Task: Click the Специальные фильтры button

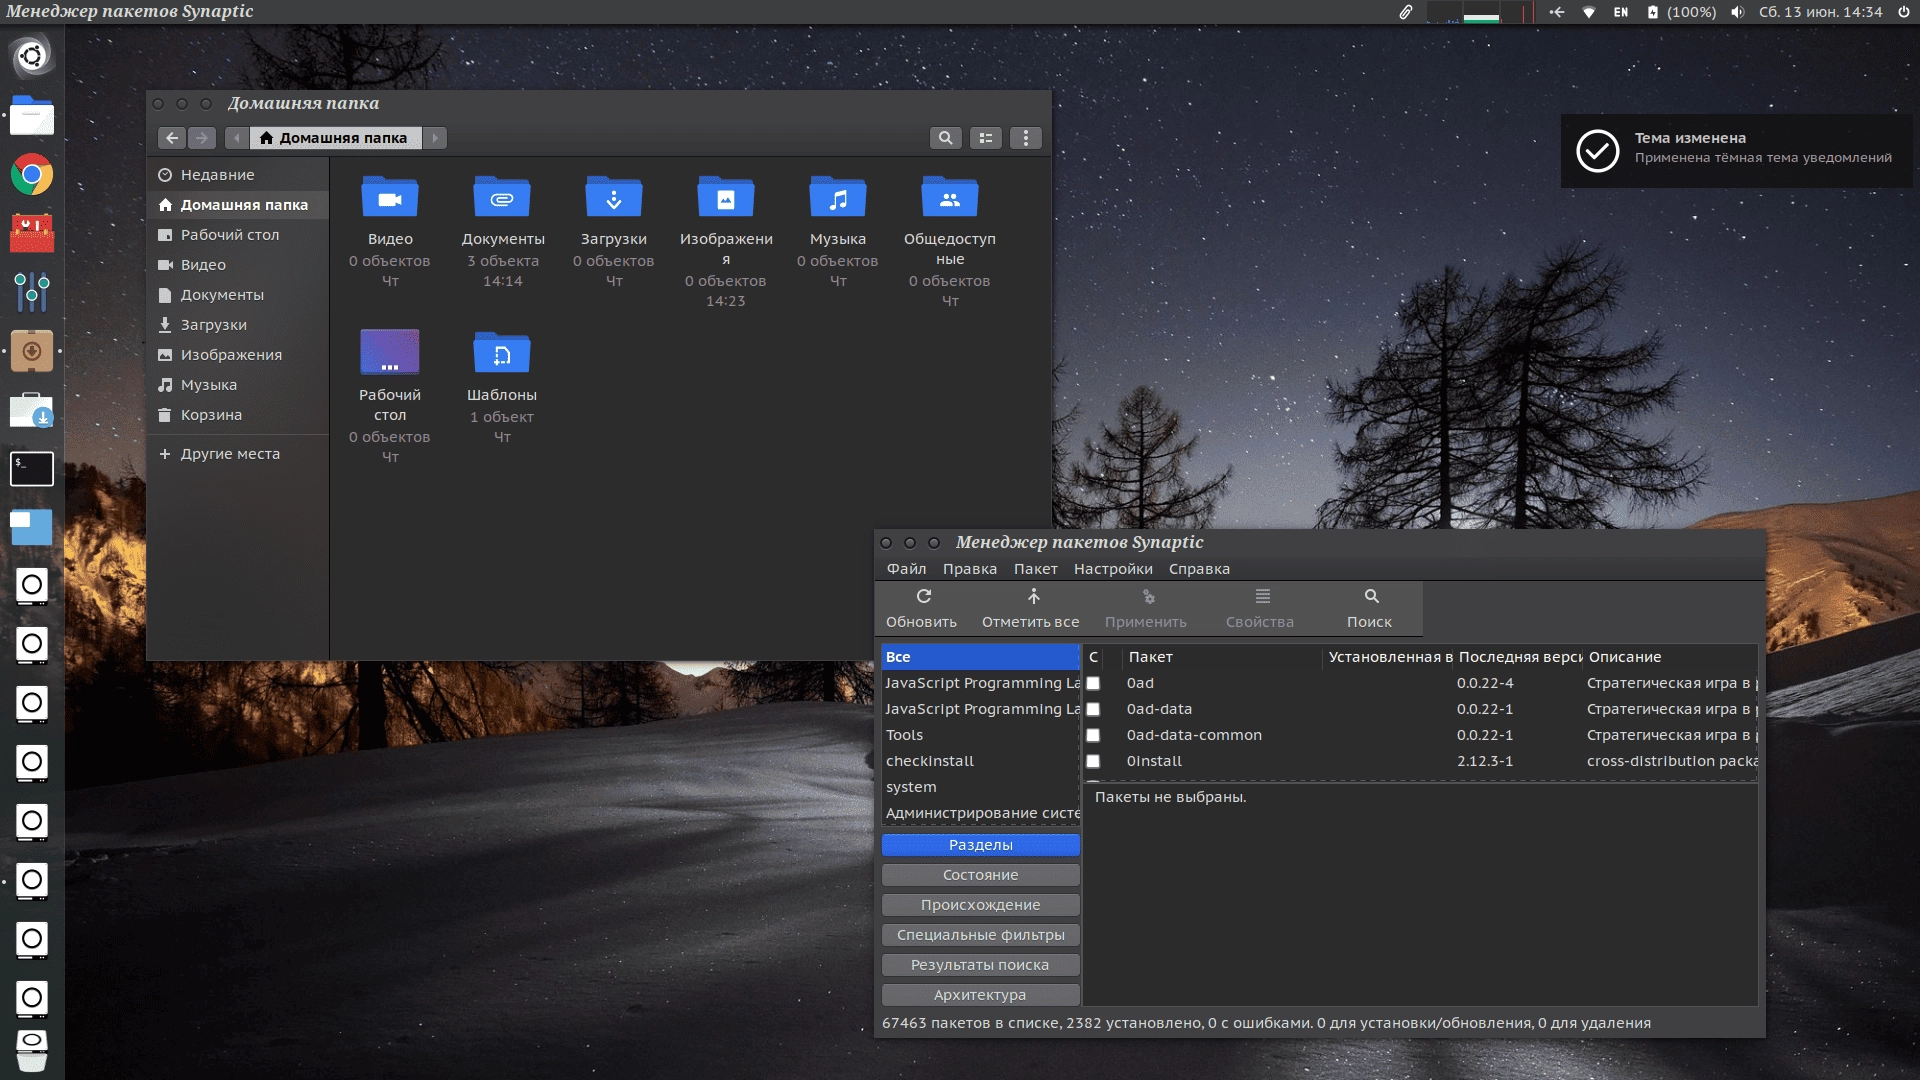Action: 980,935
